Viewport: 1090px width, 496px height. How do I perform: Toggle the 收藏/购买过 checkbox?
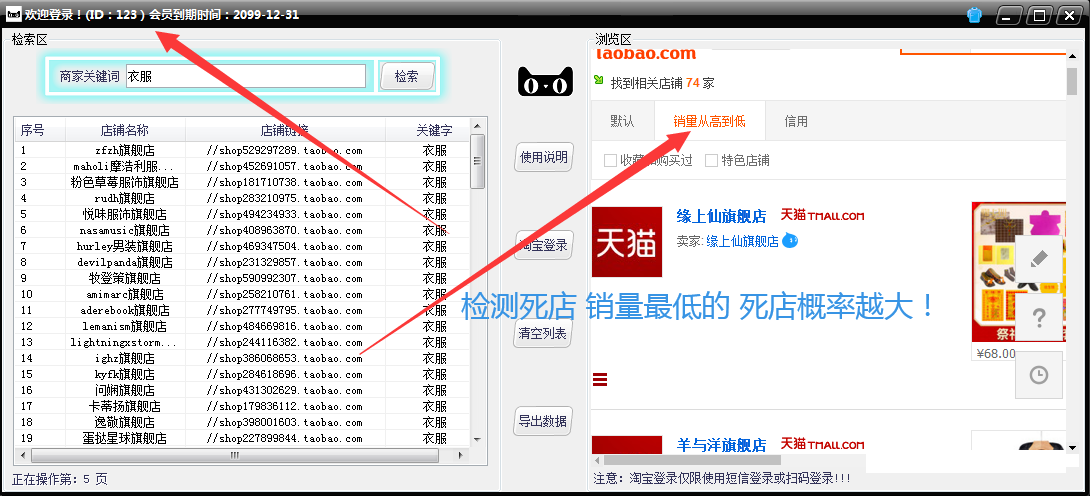coord(610,160)
